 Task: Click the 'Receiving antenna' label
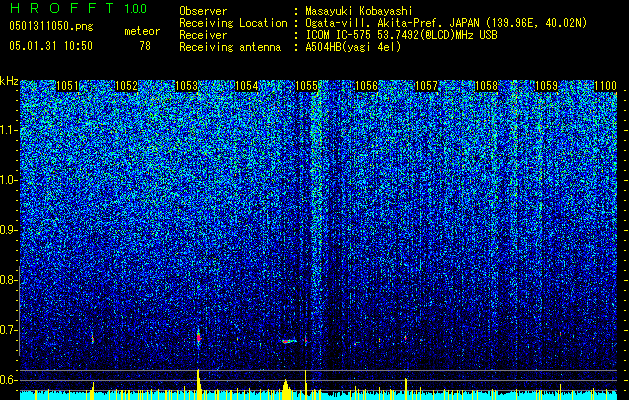tap(230, 47)
